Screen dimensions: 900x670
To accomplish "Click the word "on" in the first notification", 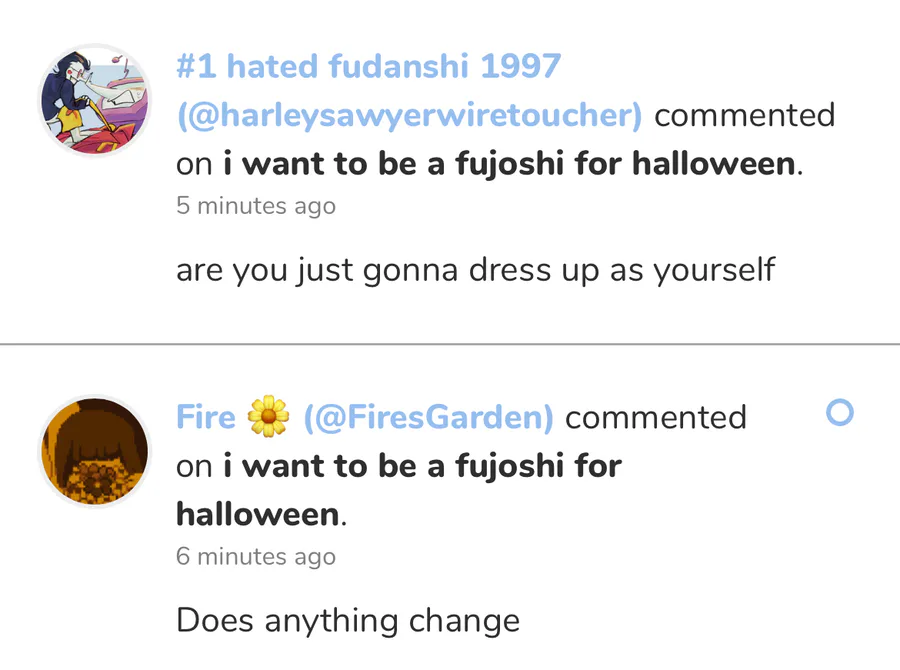I will [x=194, y=165].
